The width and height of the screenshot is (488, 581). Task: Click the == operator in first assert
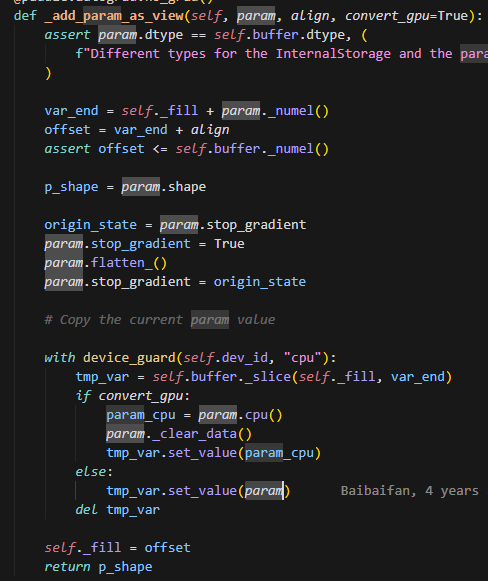(199, 35)
